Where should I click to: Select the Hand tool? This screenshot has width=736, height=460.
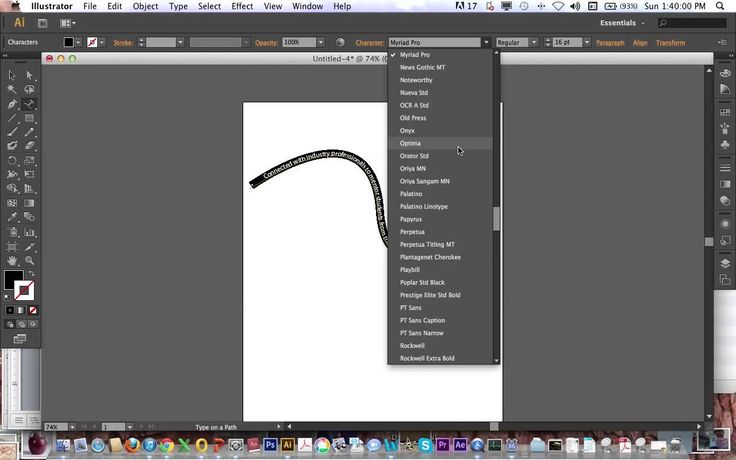[12, 260]
